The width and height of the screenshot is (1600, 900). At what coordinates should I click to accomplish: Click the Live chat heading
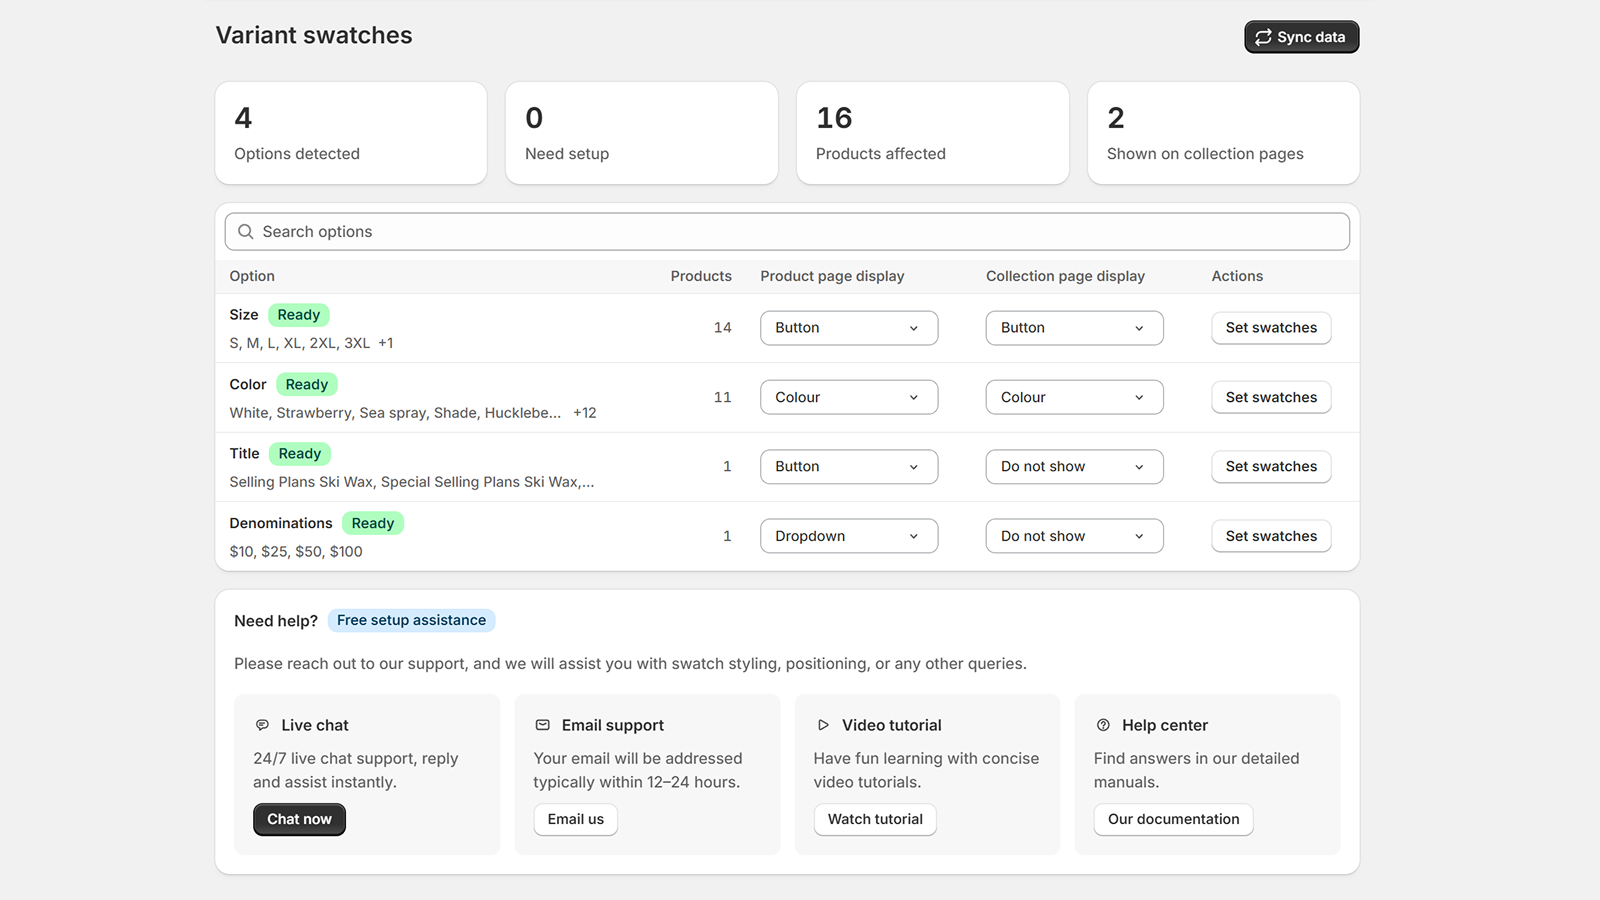(x=315, y=725)
